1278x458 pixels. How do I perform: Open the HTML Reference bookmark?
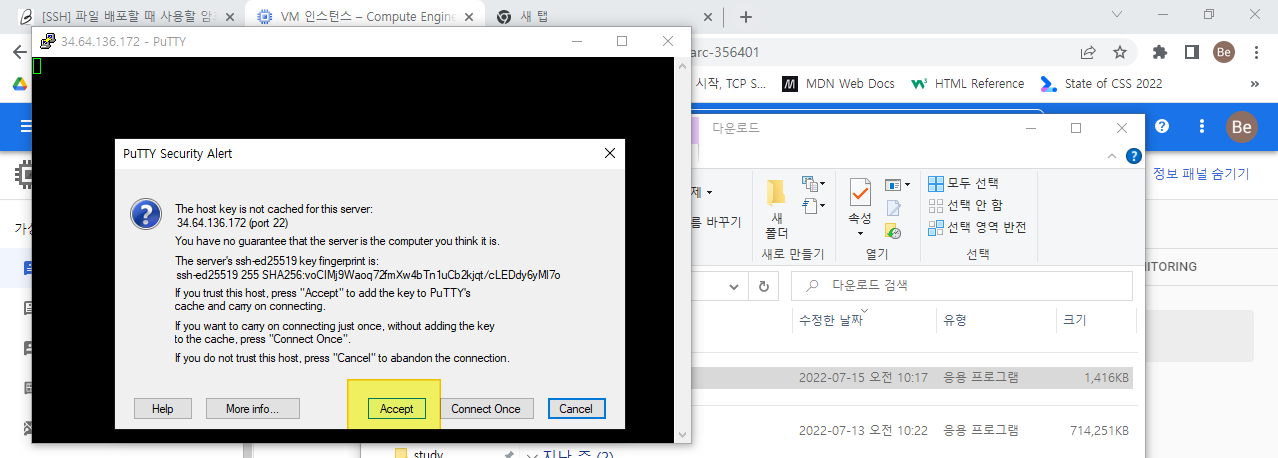coord(967,84)
